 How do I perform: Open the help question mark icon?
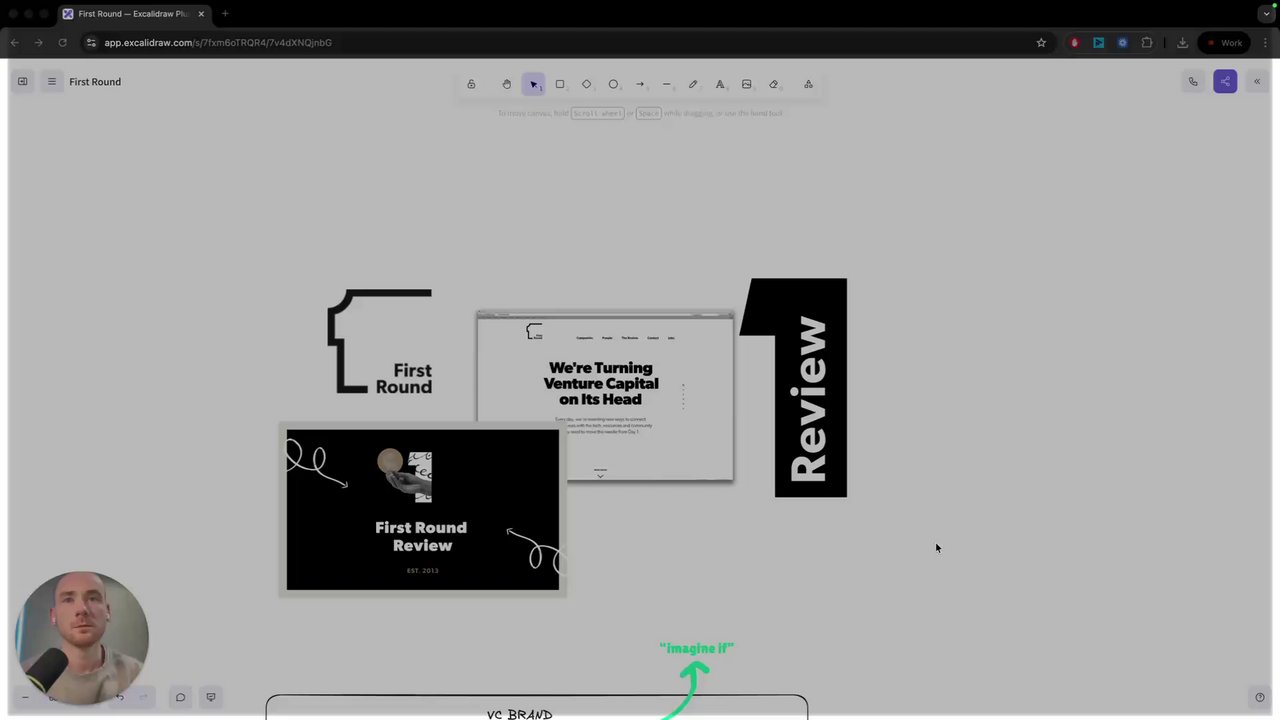pos(1259,697)
